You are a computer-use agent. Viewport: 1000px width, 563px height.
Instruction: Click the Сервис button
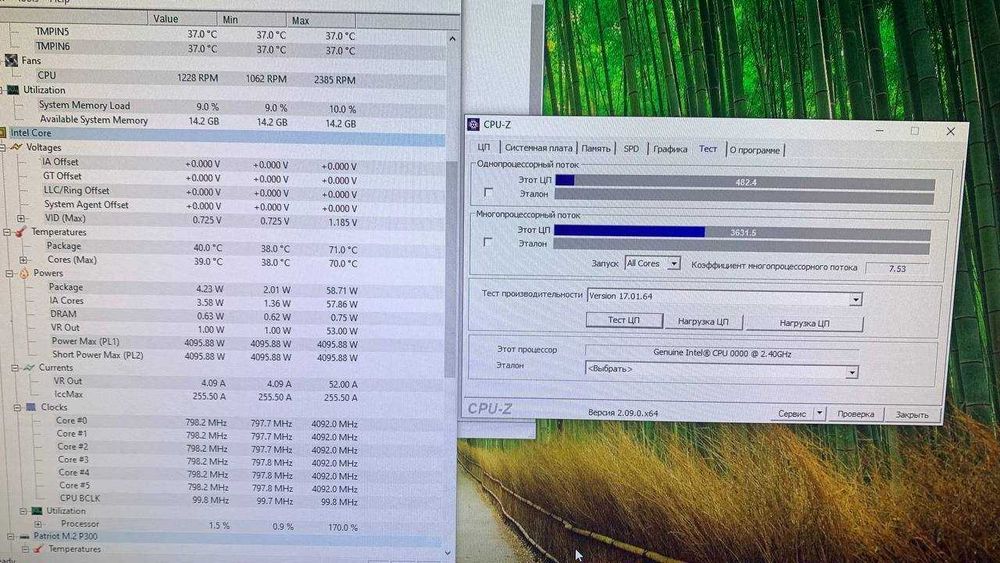click(x=791, y=413)
